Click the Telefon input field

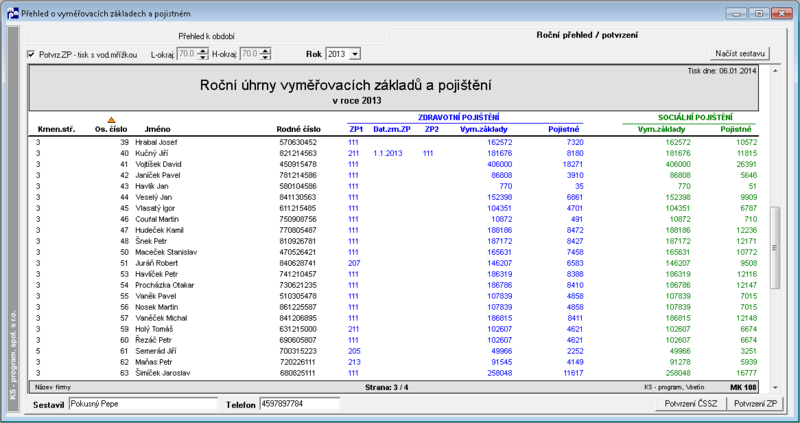299,404
